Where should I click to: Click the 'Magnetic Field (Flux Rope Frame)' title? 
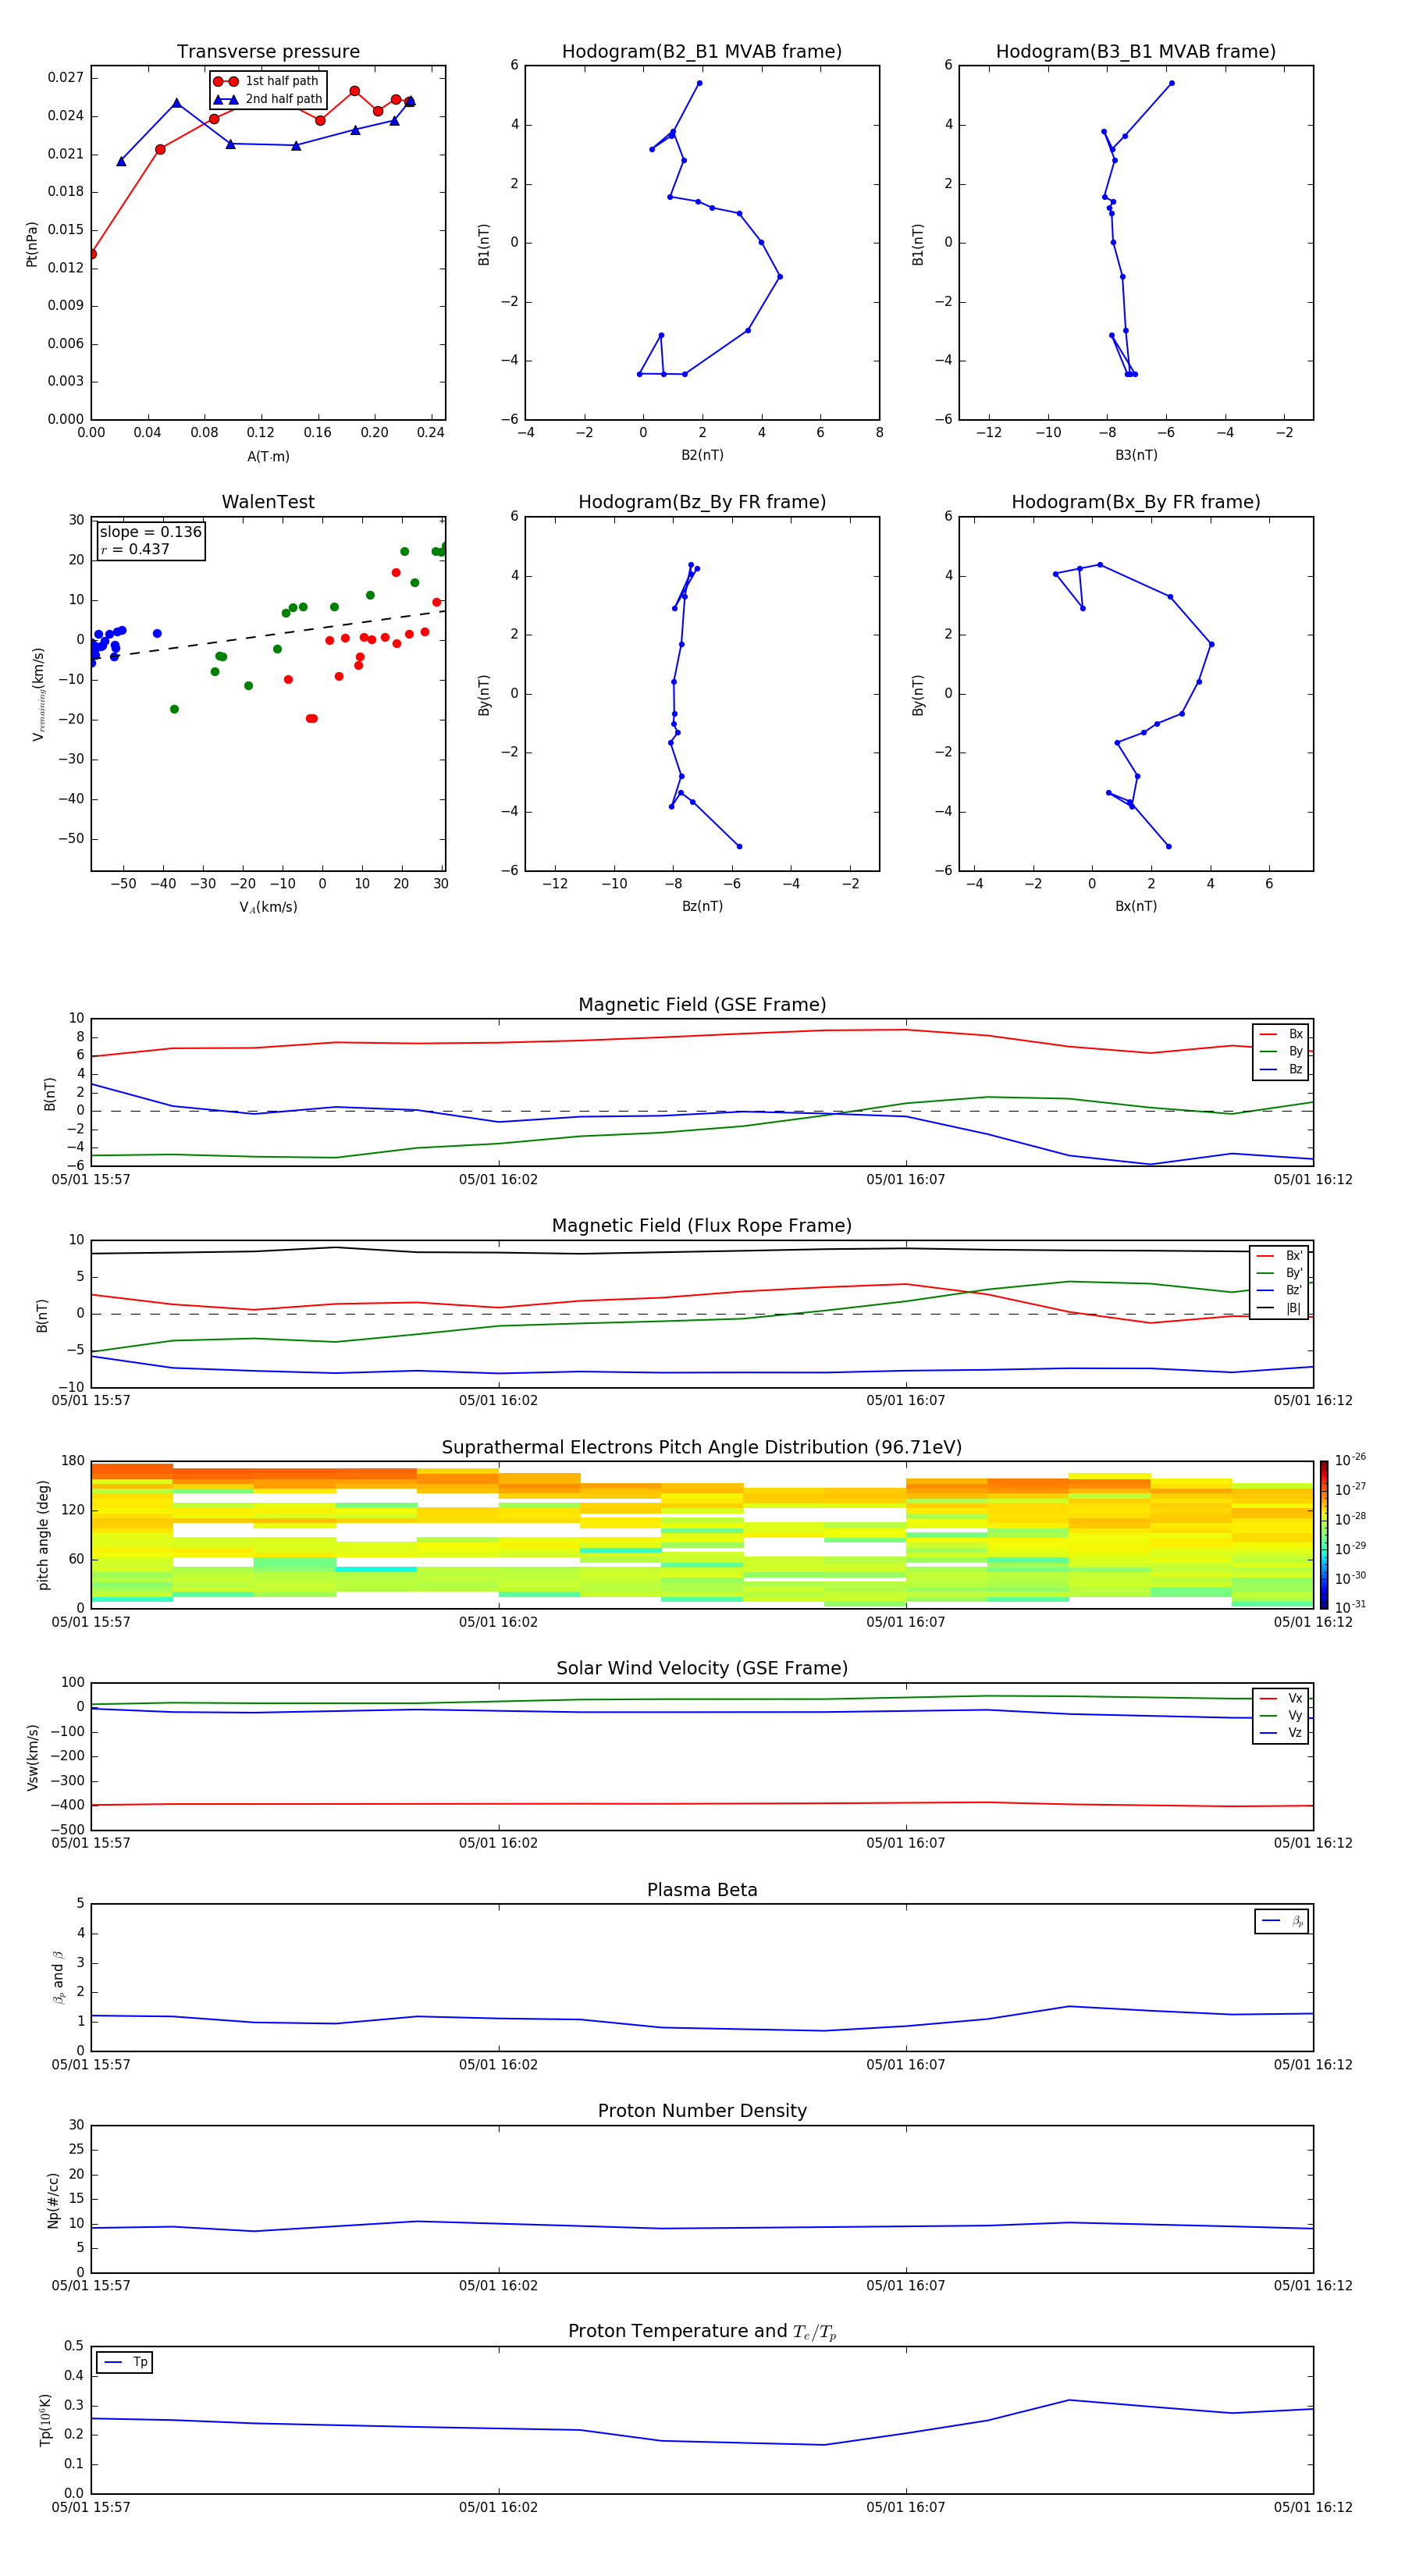click(x=702, y=1225)
